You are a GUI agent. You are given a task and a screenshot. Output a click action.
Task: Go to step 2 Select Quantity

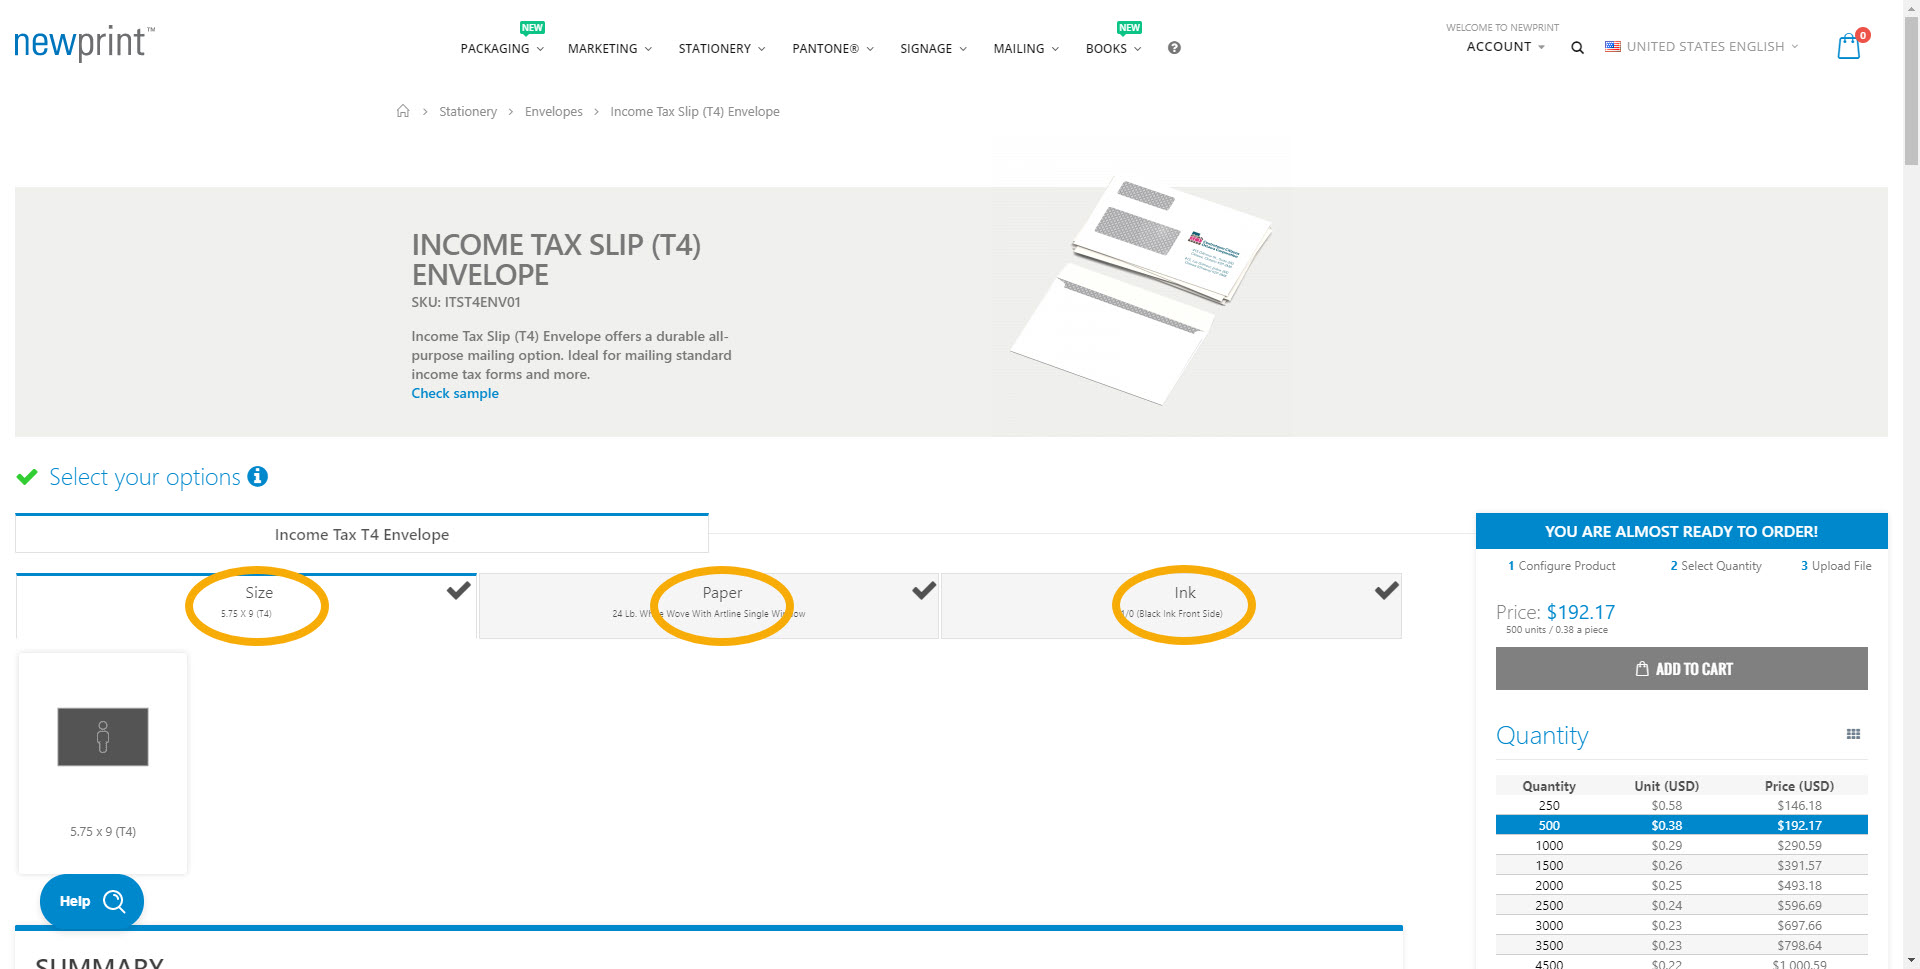1716,566
